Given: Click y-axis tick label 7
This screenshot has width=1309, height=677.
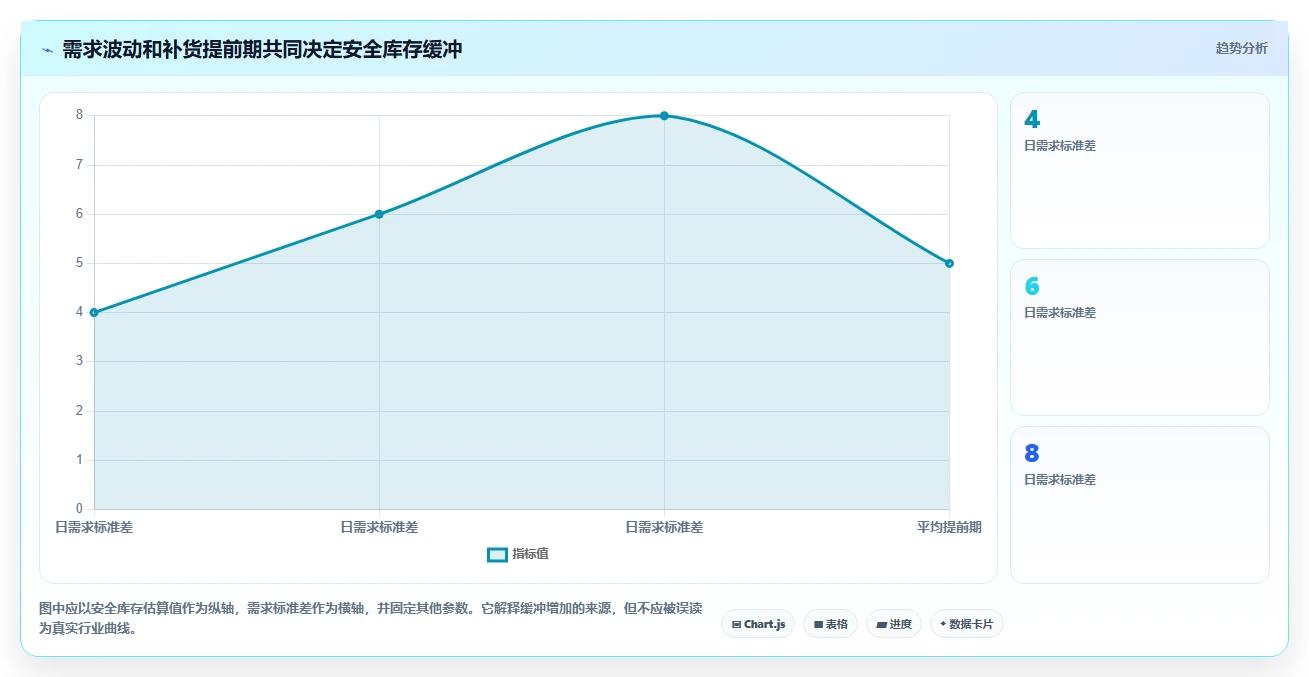Looking at the screenshot, I should (x=80, y=164).
